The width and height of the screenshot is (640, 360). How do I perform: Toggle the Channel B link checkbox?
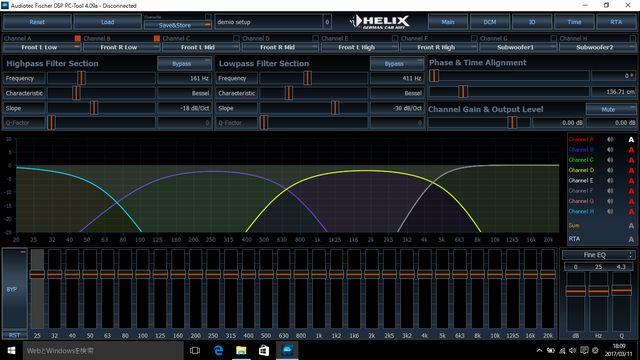(x=157, y=38)
